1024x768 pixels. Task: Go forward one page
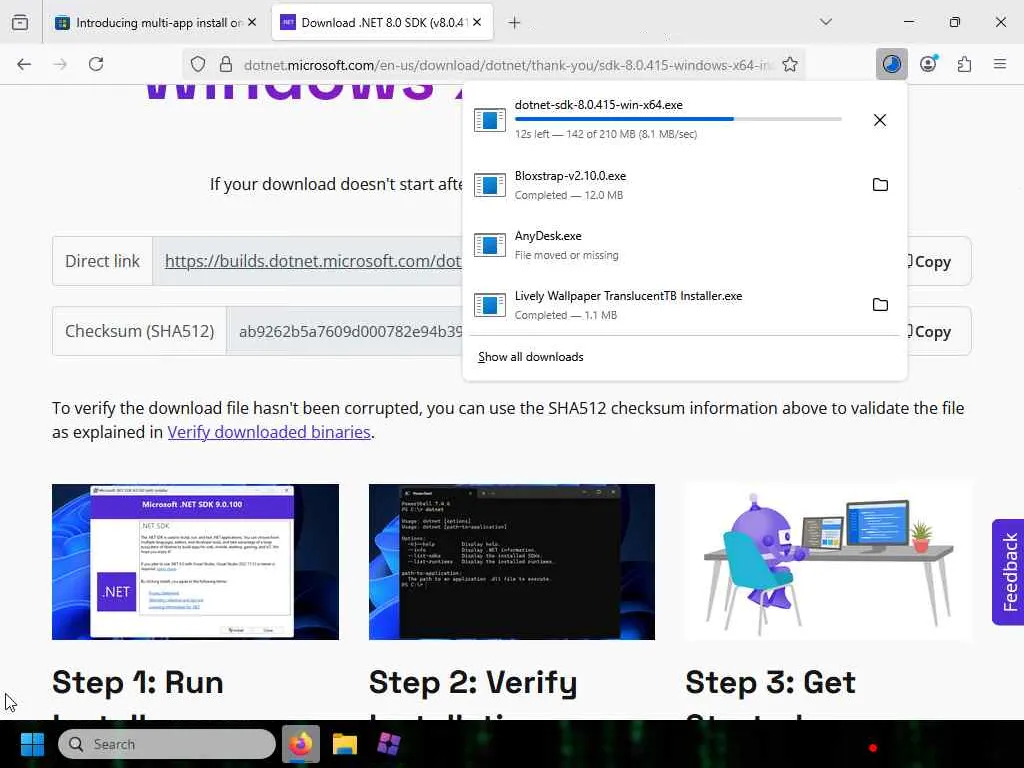point(60,64)
